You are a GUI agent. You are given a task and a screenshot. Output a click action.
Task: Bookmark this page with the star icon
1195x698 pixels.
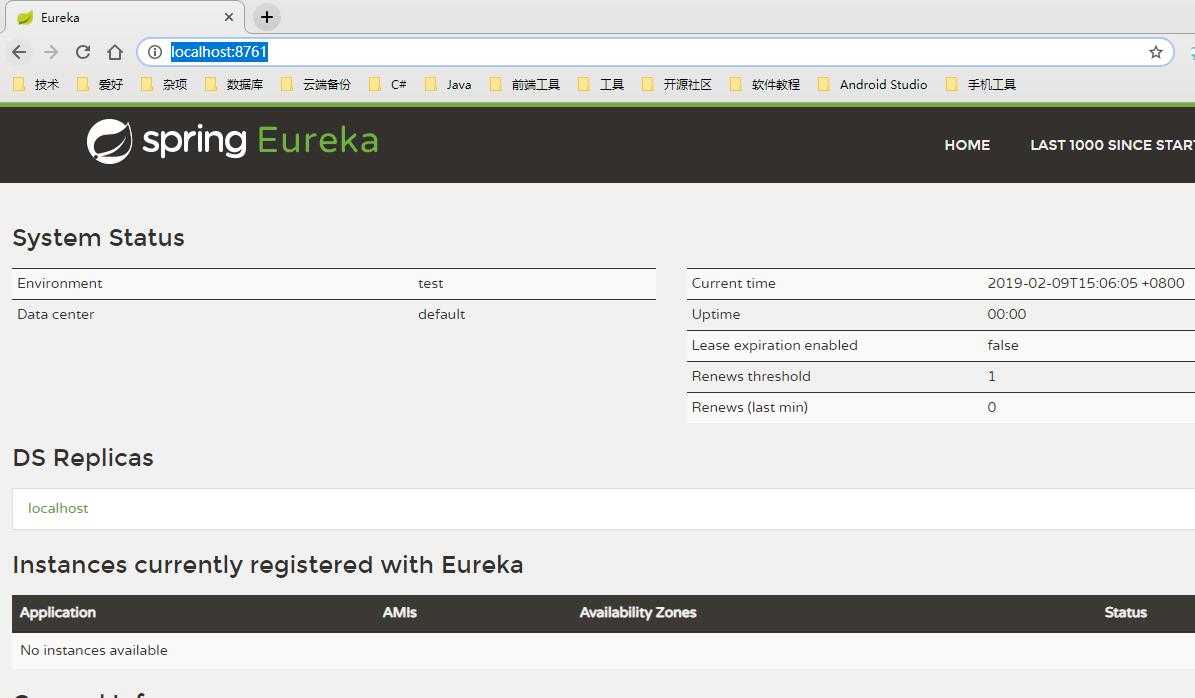point(1155,52)
